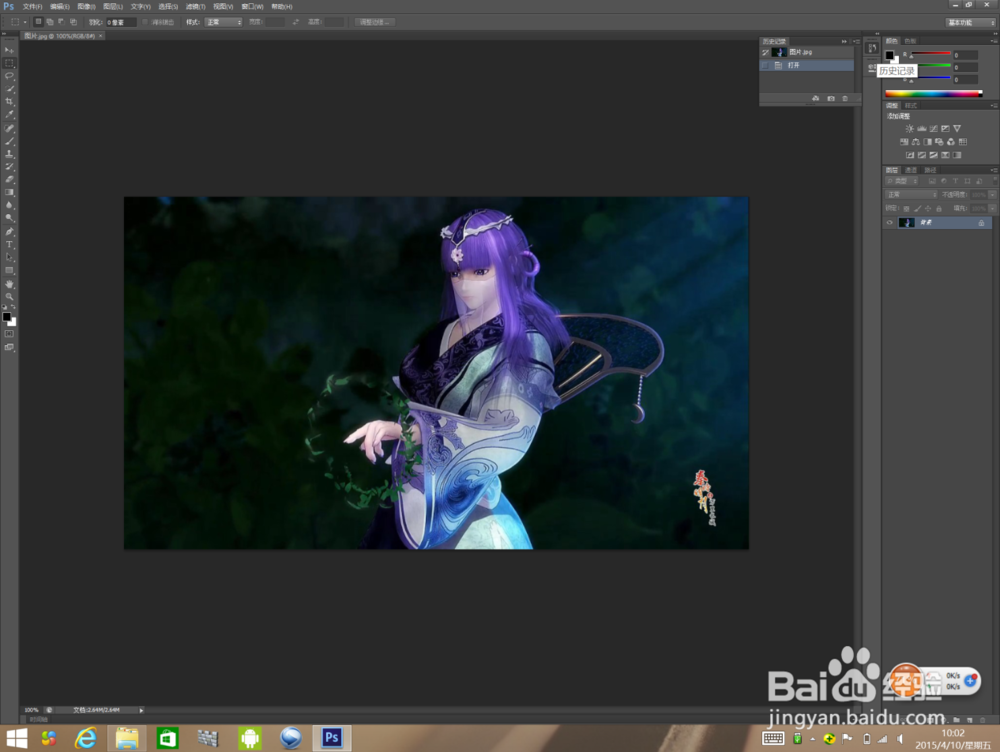Toggle lock image pixels brush icon

pyautogui.click(x=917, y=209)
